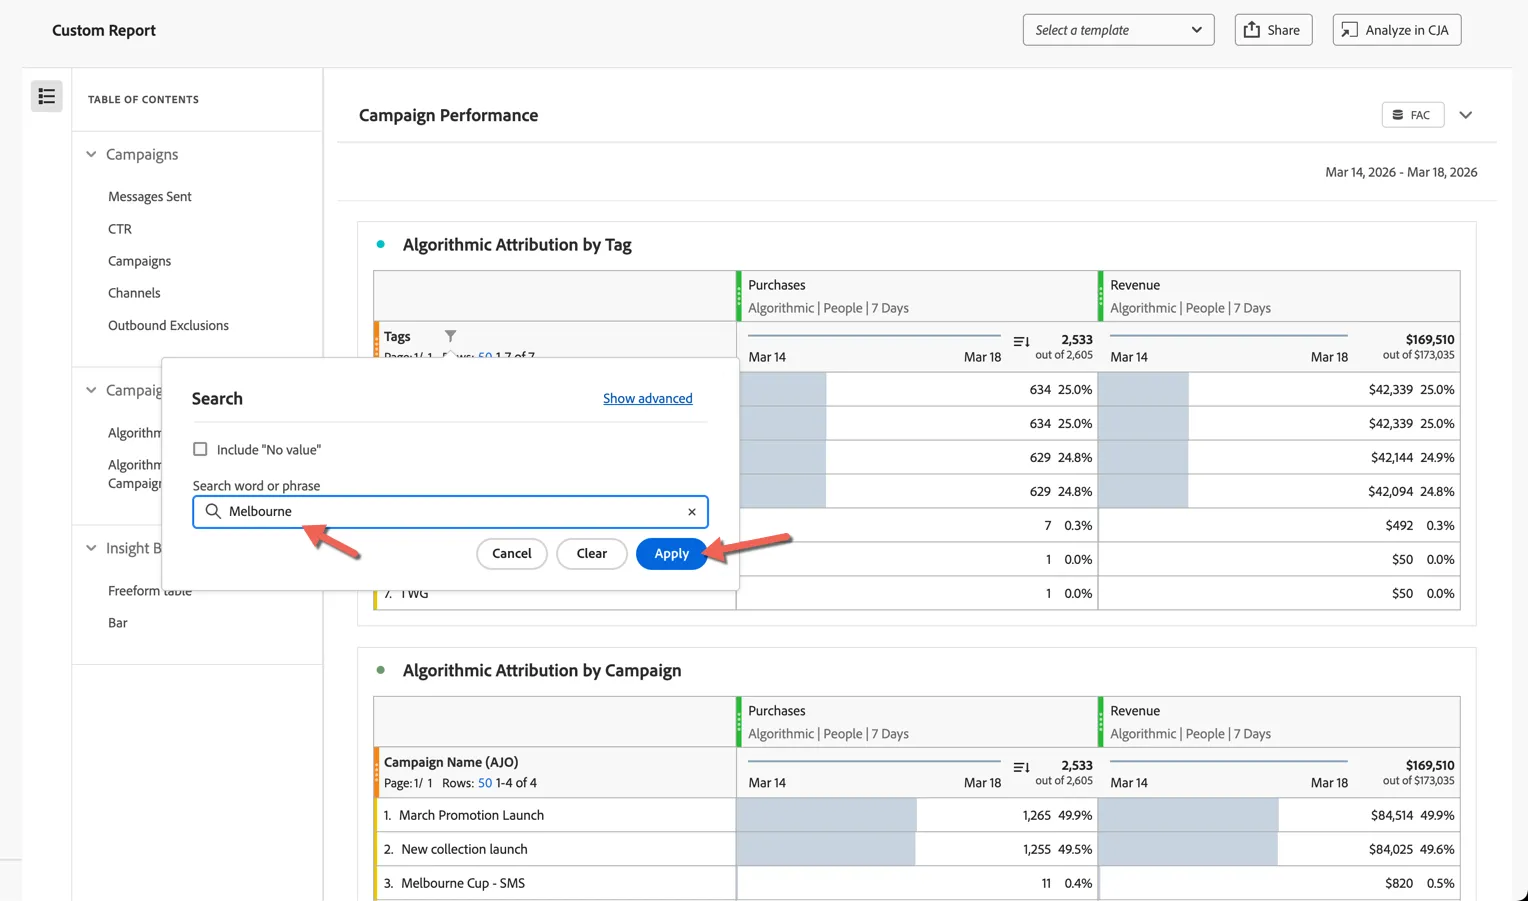Change rows count 50 in Campaign table
The height and width of the screenshot is (901, 1528).
485,783
